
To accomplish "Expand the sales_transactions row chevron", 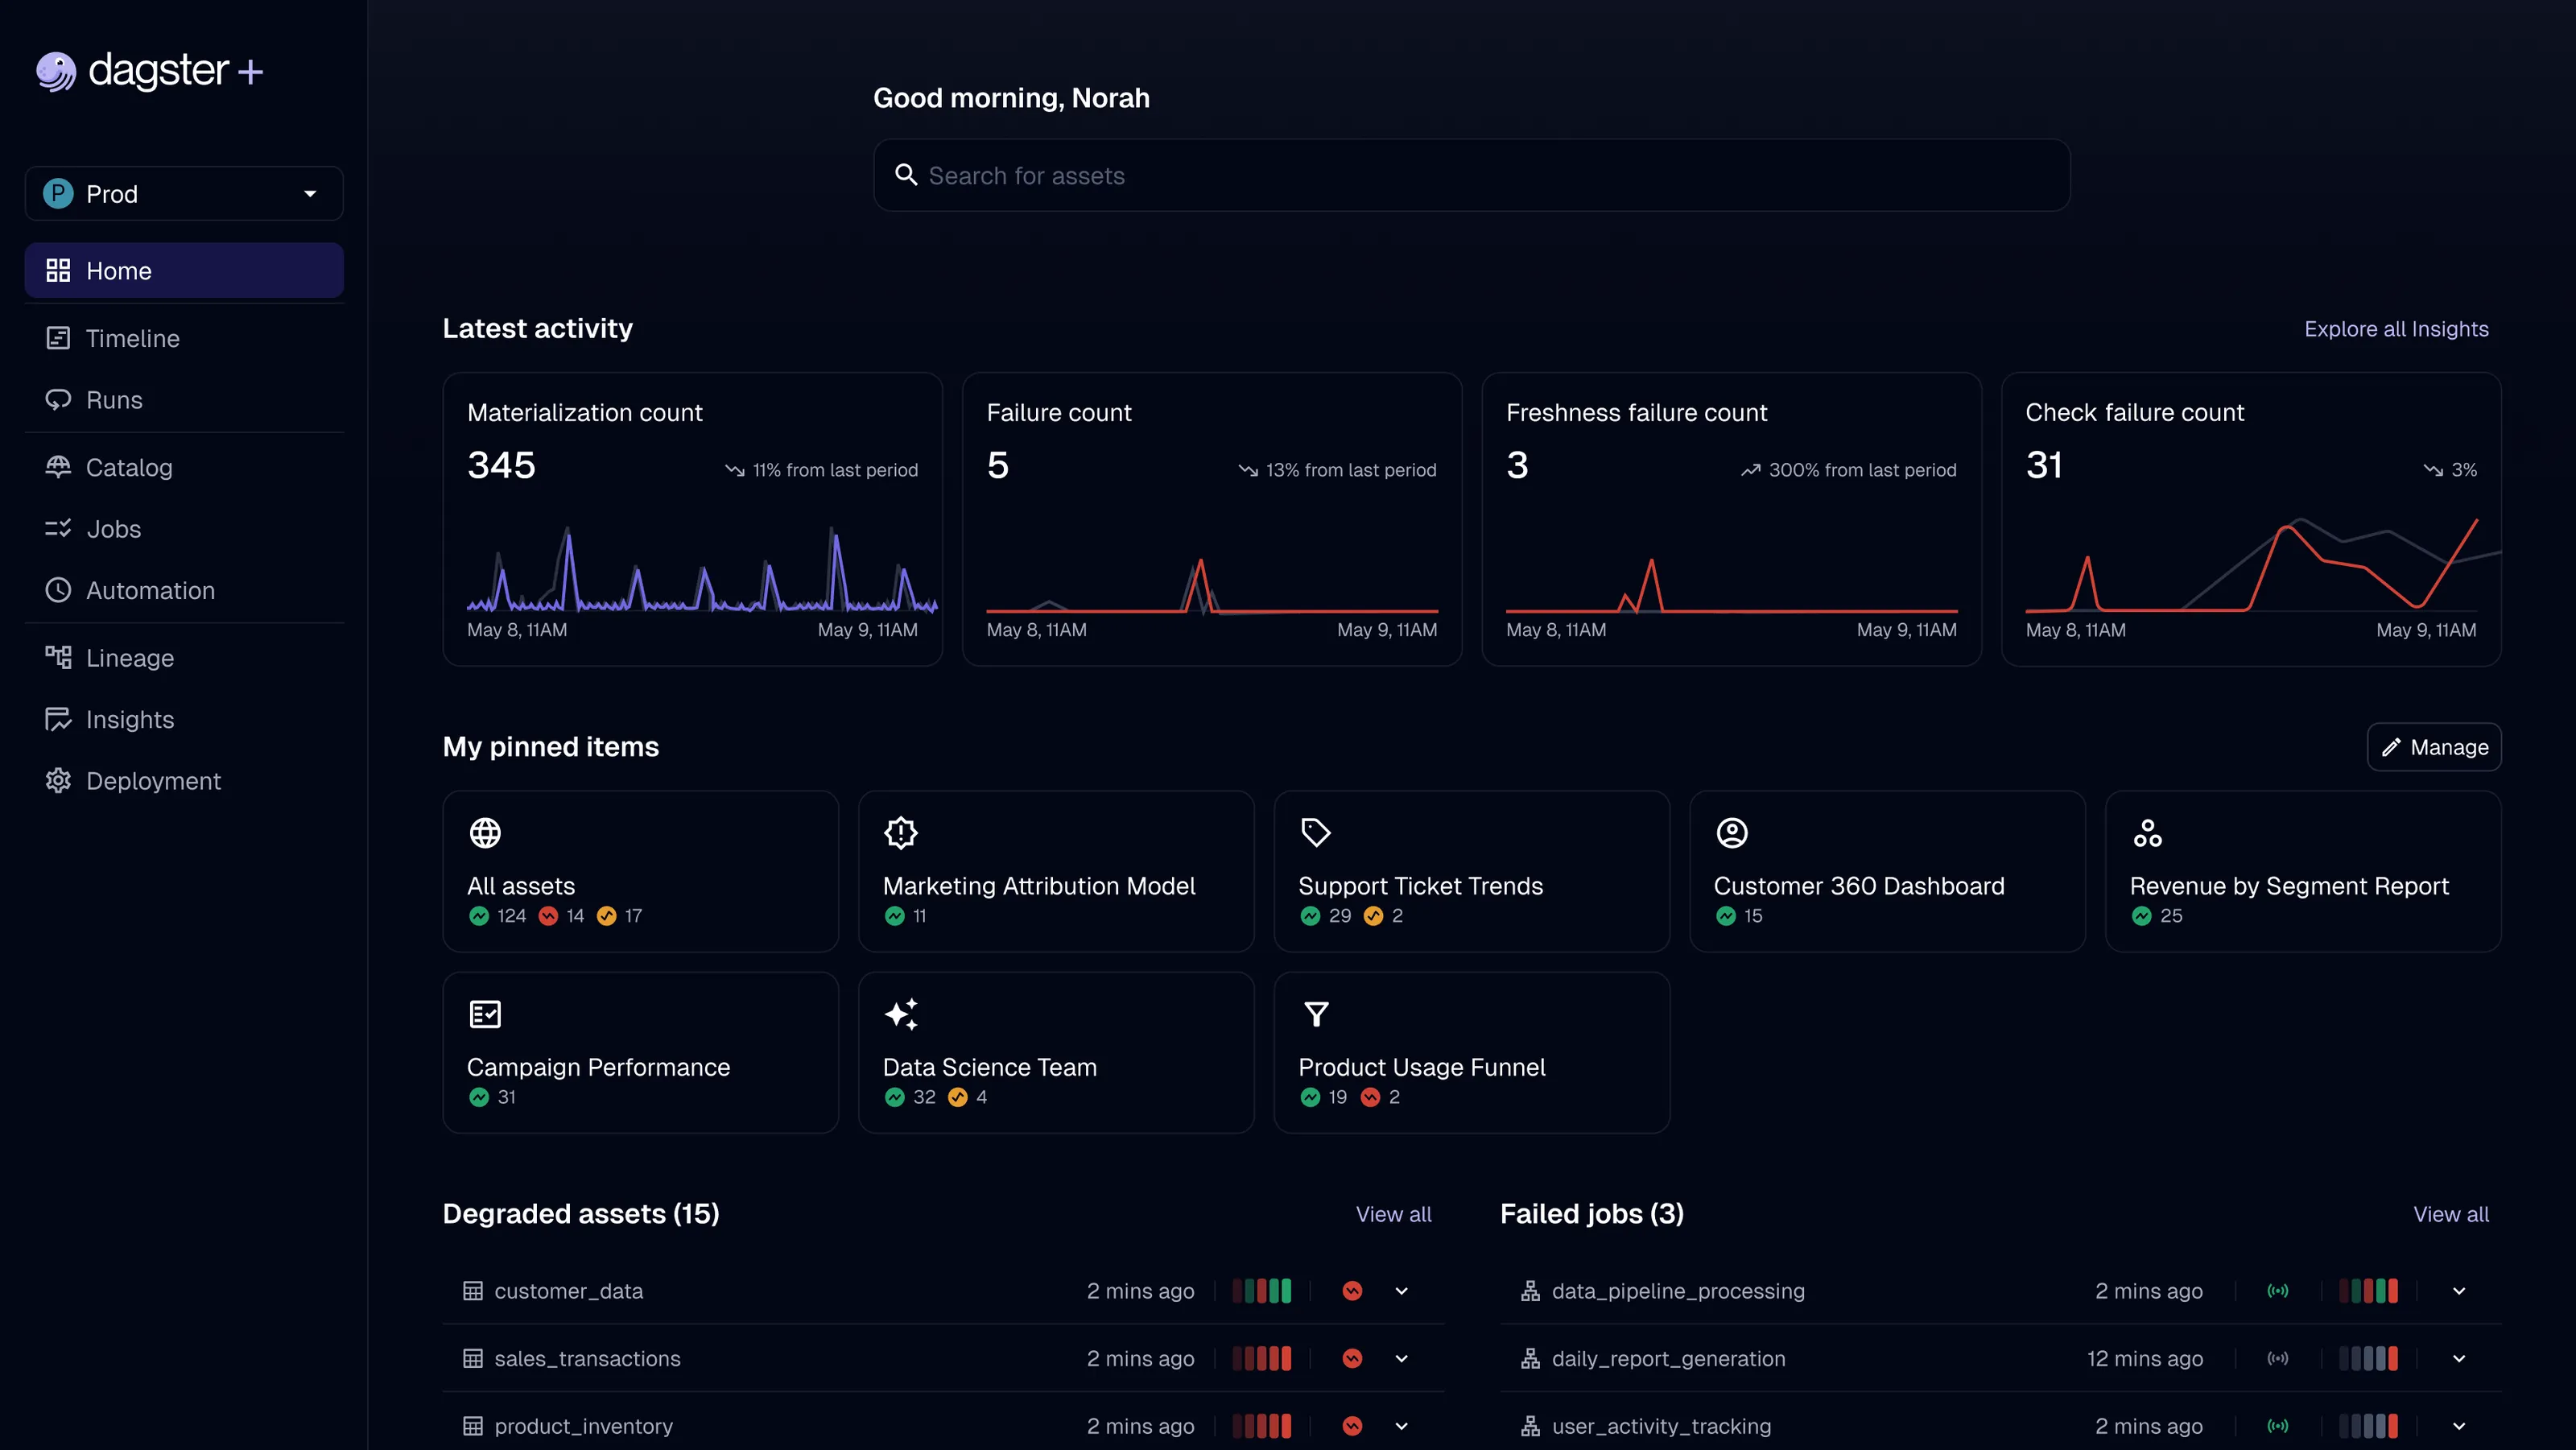I will pos(1401,1358).
